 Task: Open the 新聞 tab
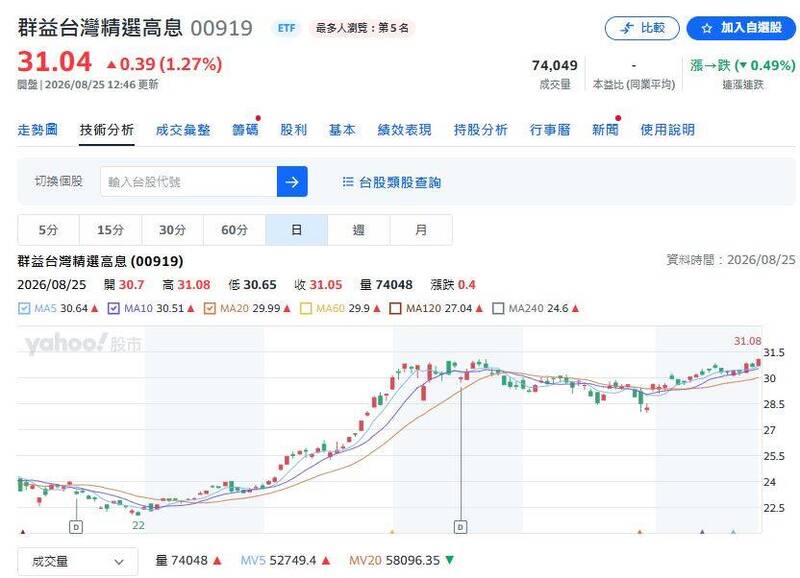605,130
